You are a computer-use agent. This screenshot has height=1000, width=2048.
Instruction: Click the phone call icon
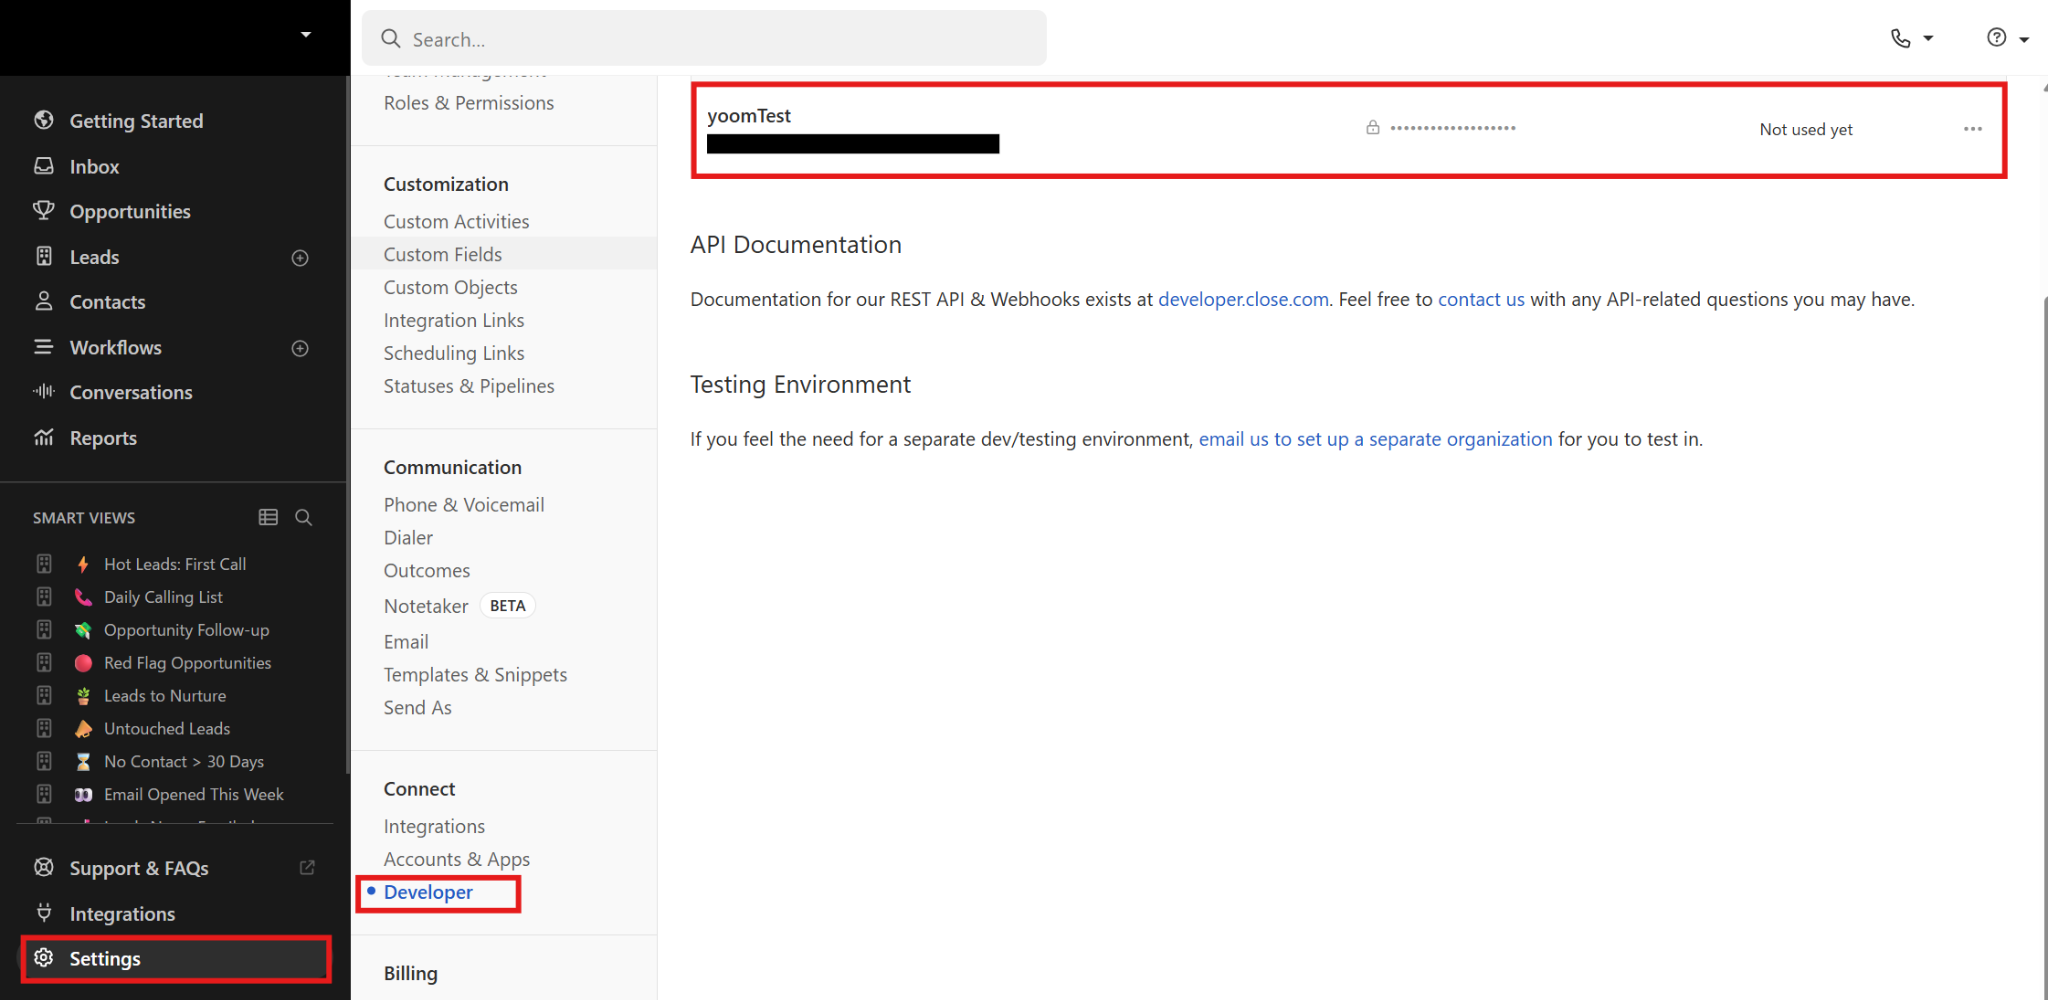1900,38
